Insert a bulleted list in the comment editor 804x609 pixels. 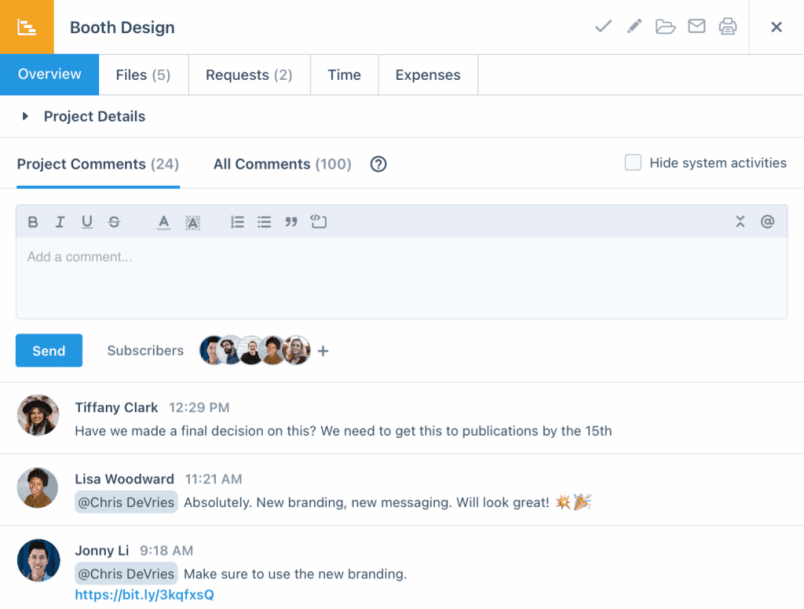tap(264, 221)
